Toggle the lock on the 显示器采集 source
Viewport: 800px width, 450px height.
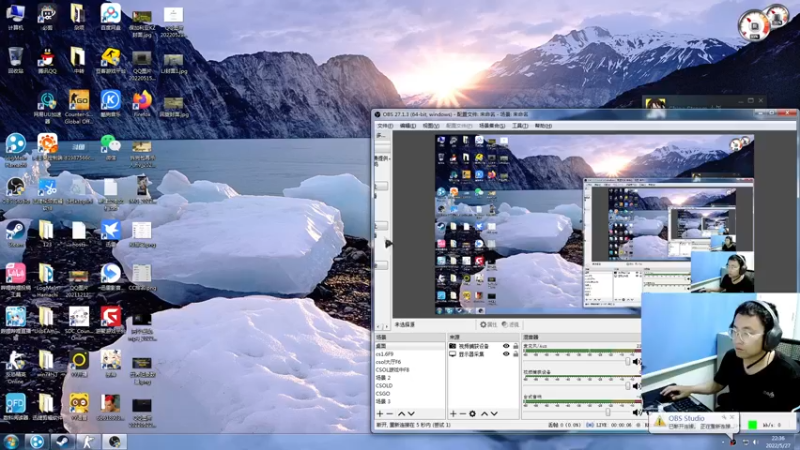[x=515, y=354]
